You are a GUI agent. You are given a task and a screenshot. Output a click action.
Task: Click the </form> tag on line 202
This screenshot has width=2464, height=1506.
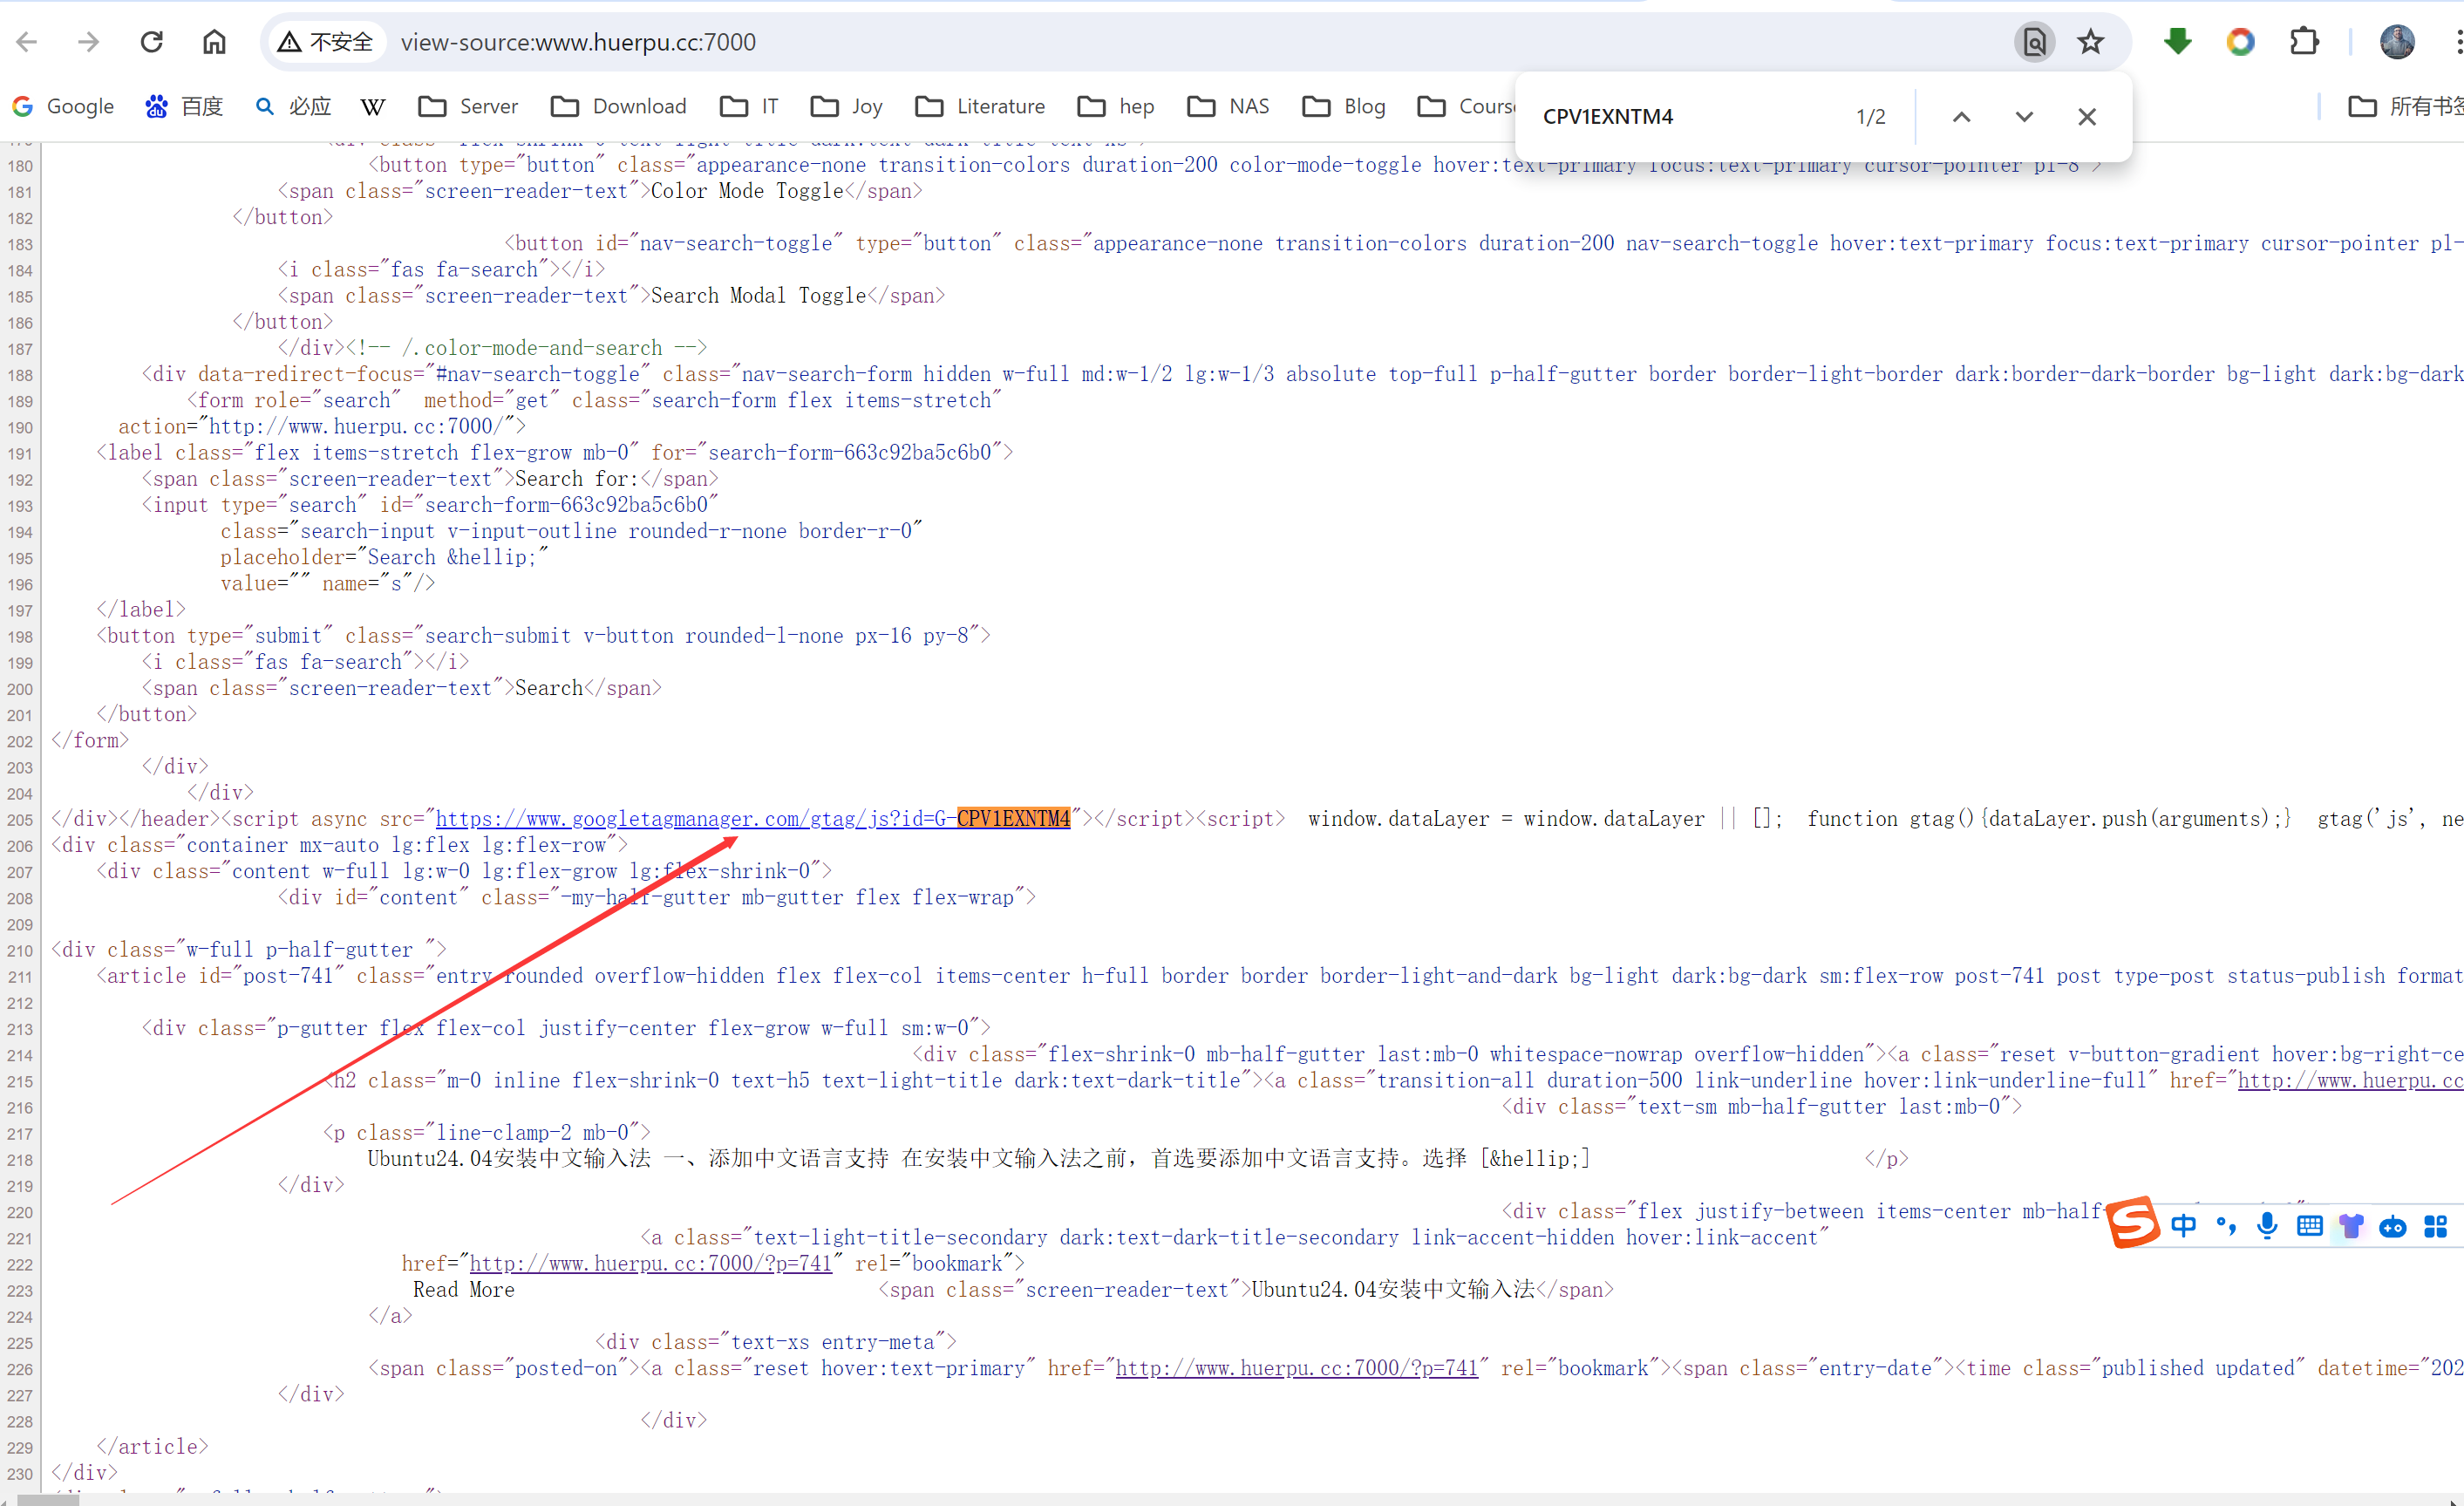pyautogui.click(x=90, y=740)
